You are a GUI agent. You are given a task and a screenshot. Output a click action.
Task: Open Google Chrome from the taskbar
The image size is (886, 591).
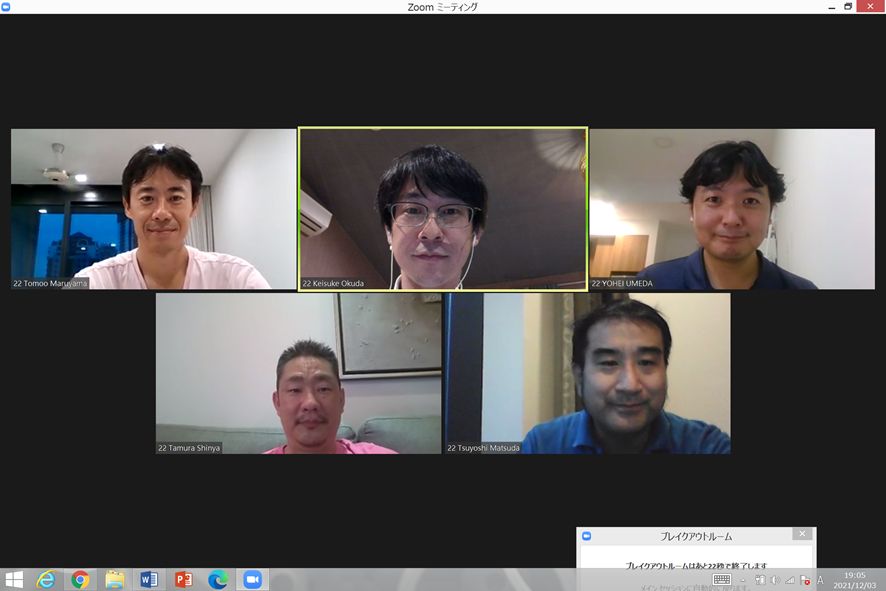tap(80, 580)
